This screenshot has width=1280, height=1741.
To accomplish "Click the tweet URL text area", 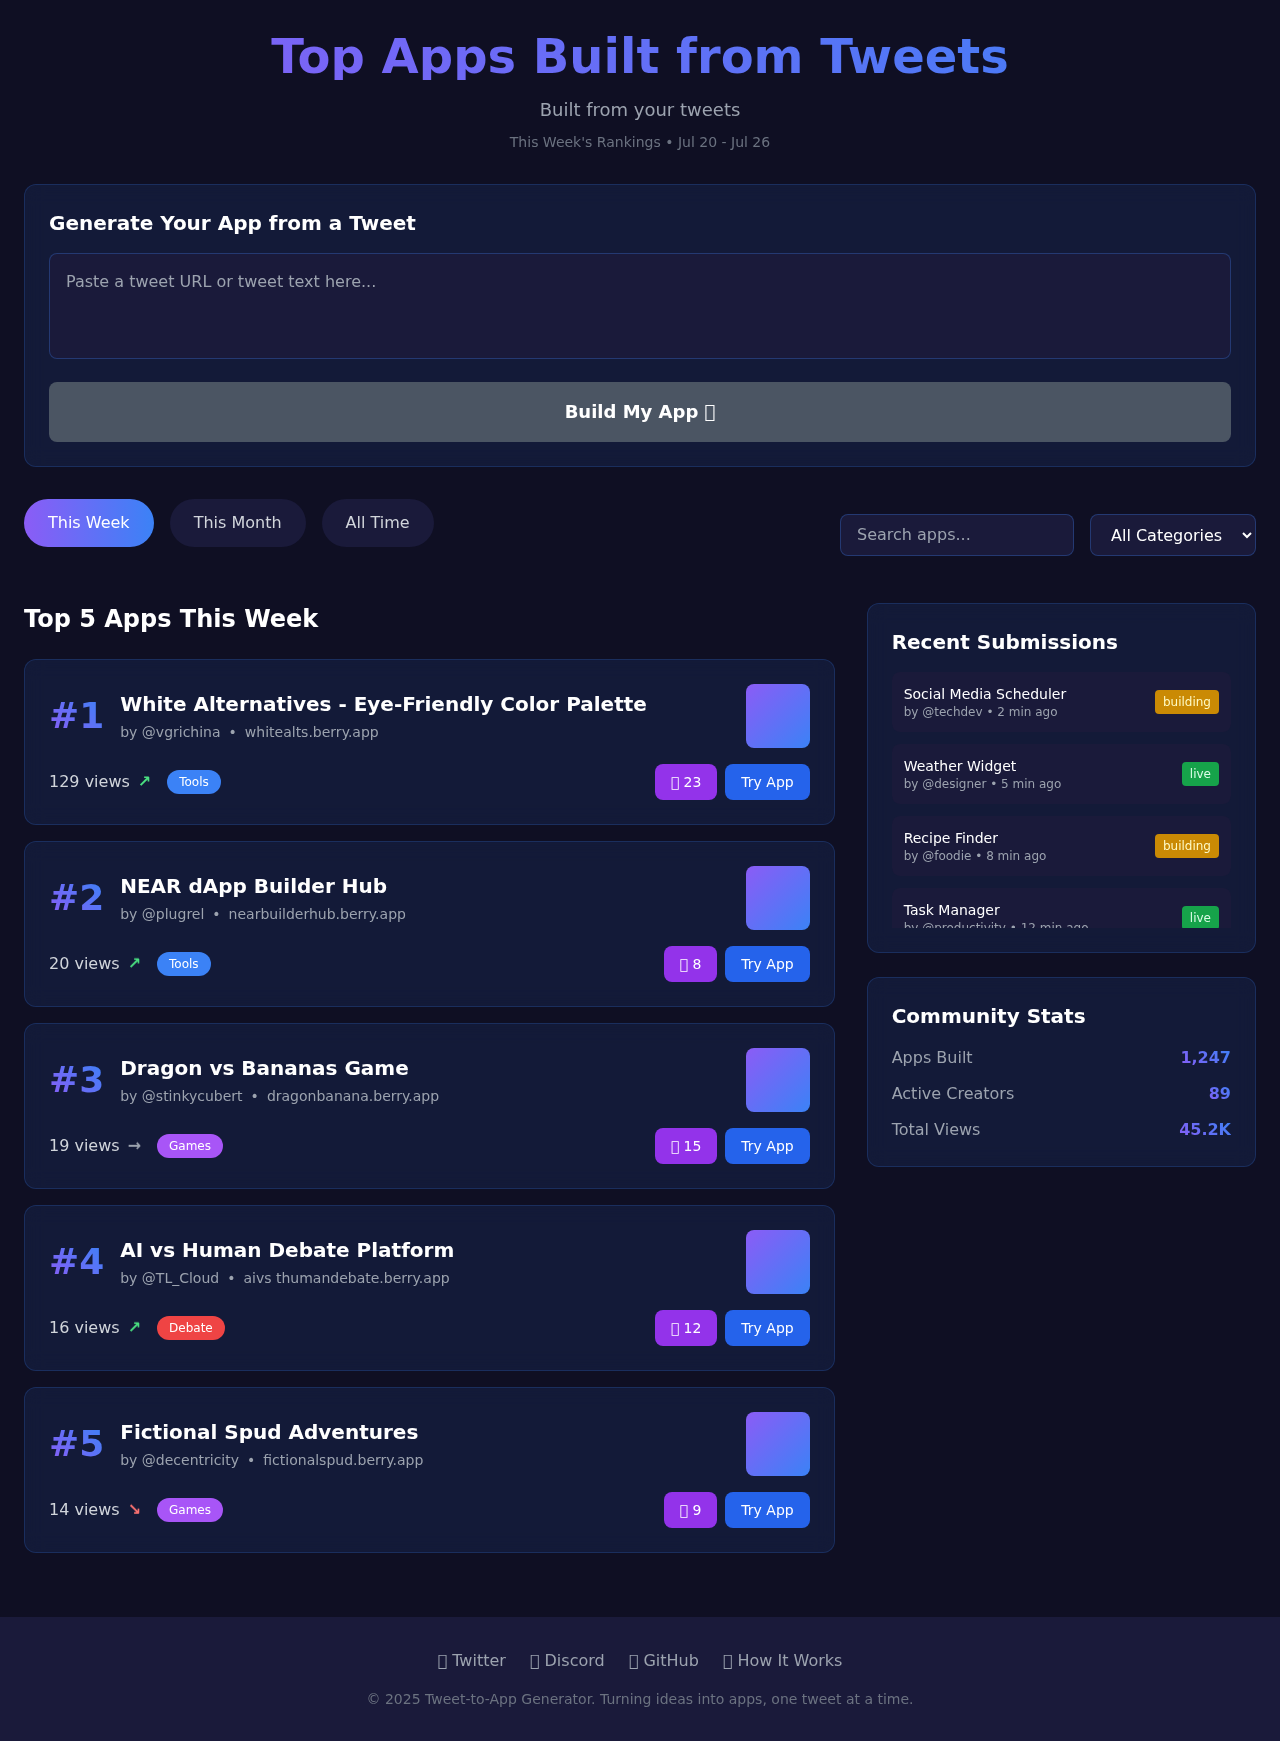I will [639, 306].
